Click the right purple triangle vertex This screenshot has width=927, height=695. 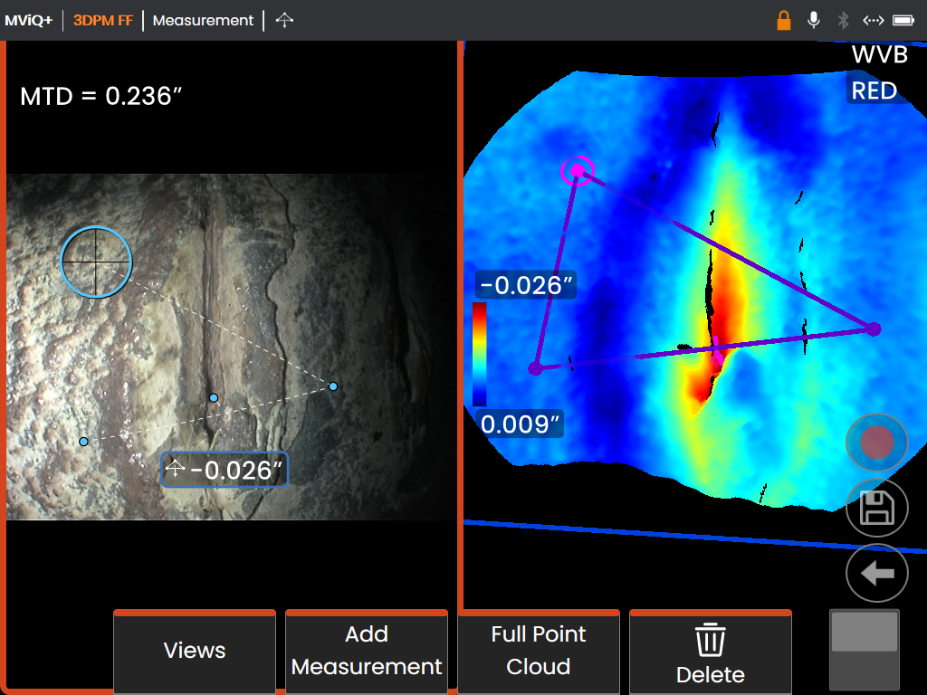click(873, 329)
